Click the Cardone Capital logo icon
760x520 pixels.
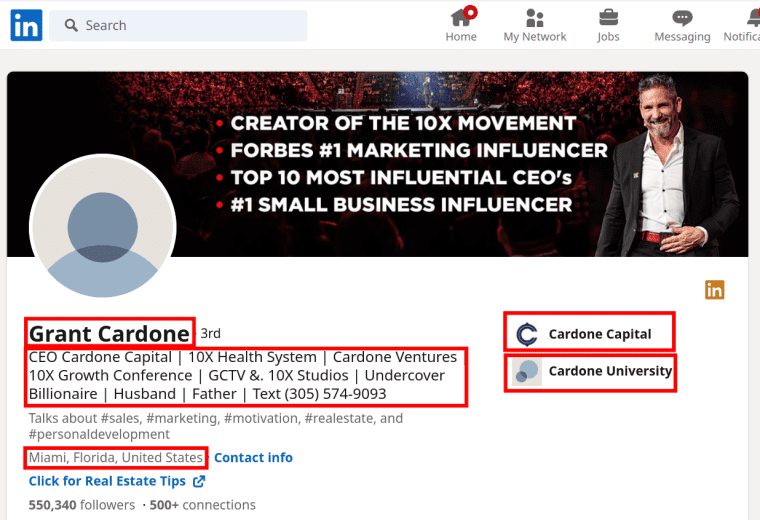[527, 334]
